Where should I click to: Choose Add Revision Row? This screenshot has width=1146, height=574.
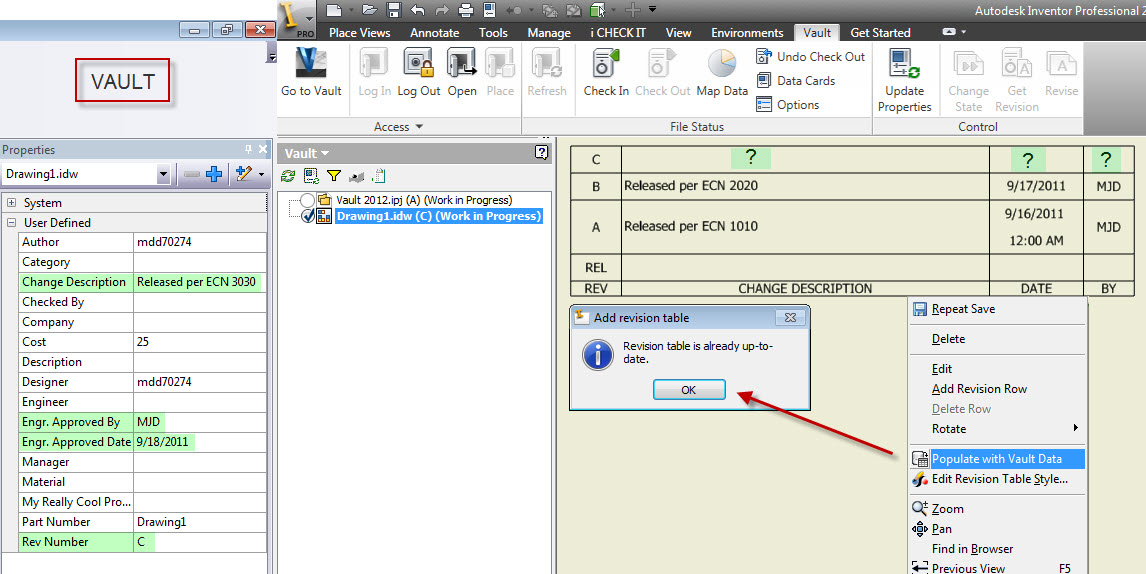(997, 388)
